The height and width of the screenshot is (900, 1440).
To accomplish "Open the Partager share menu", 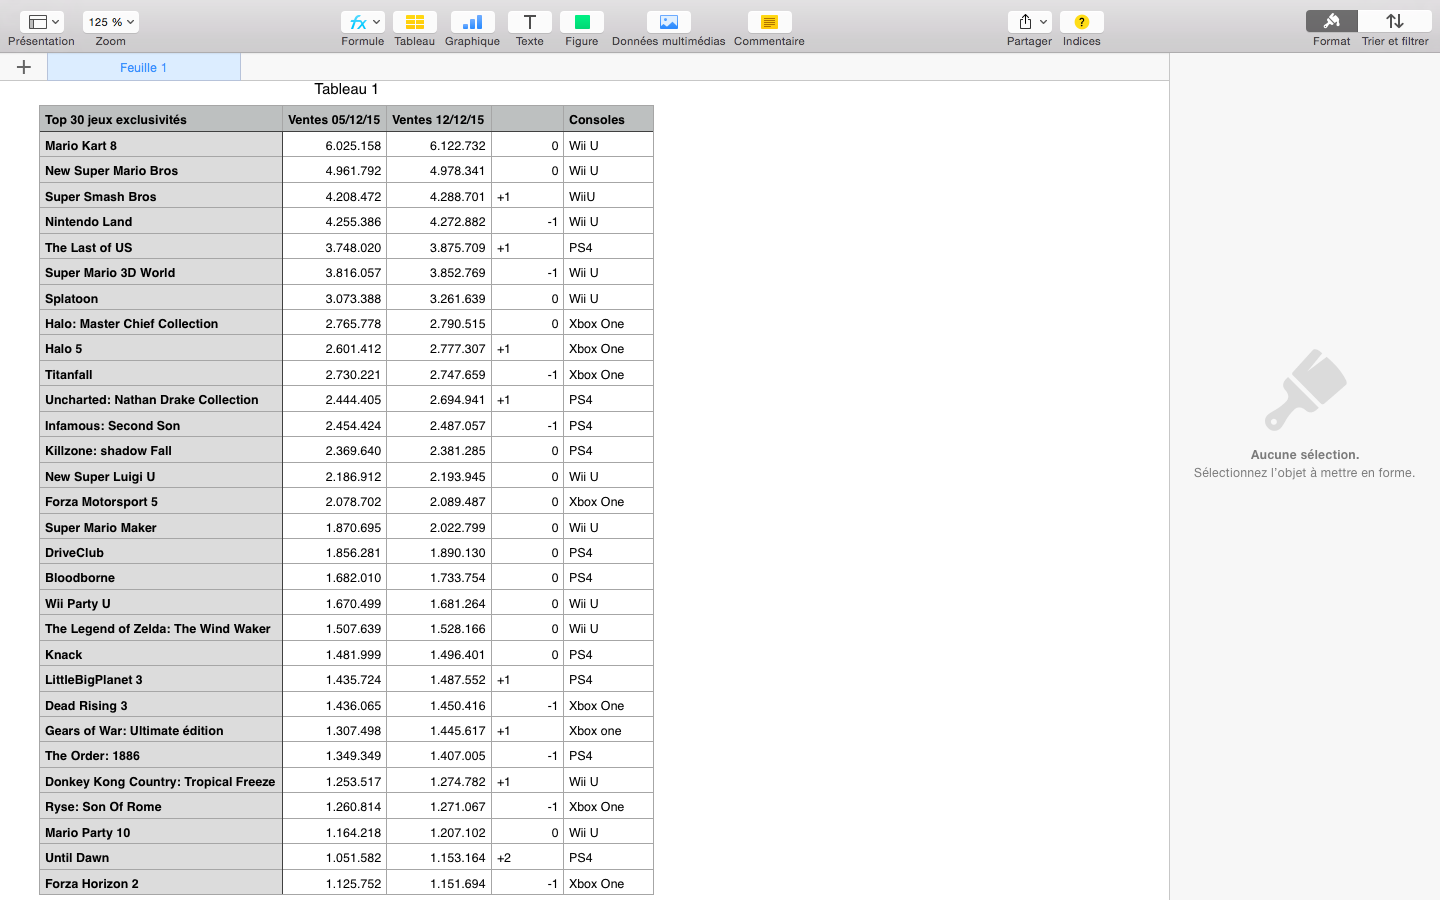I will pos(1029,22).
